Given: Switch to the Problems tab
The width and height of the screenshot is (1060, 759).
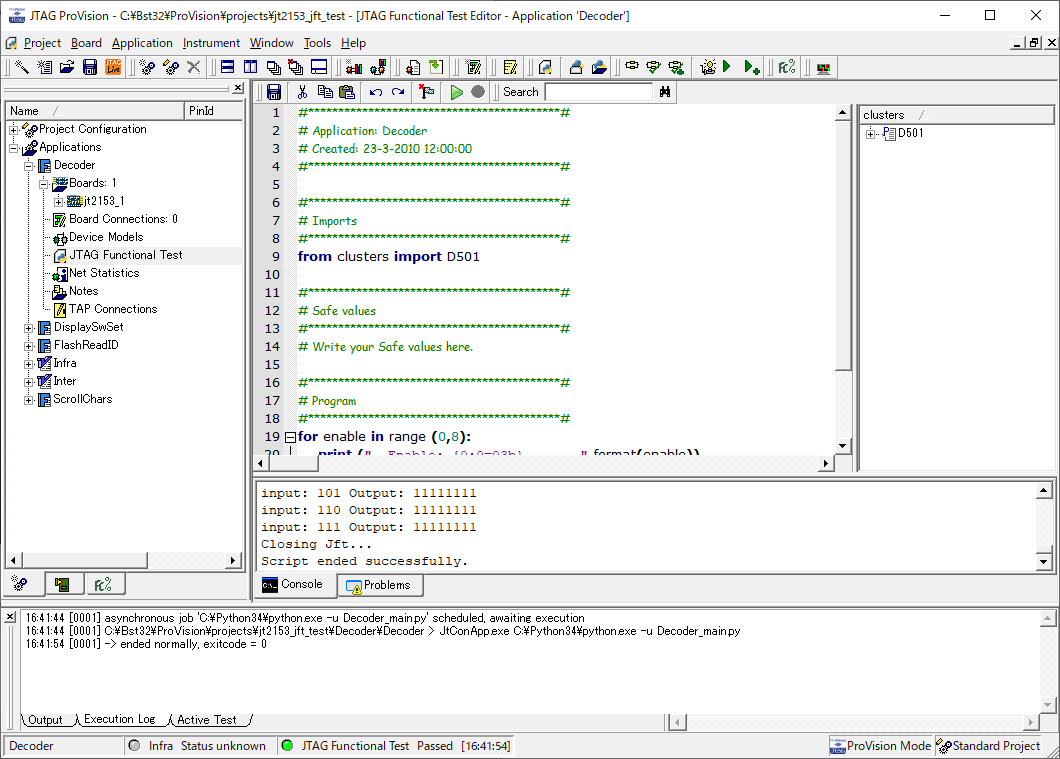Looking at the screenshot, I should click(380, 585).
